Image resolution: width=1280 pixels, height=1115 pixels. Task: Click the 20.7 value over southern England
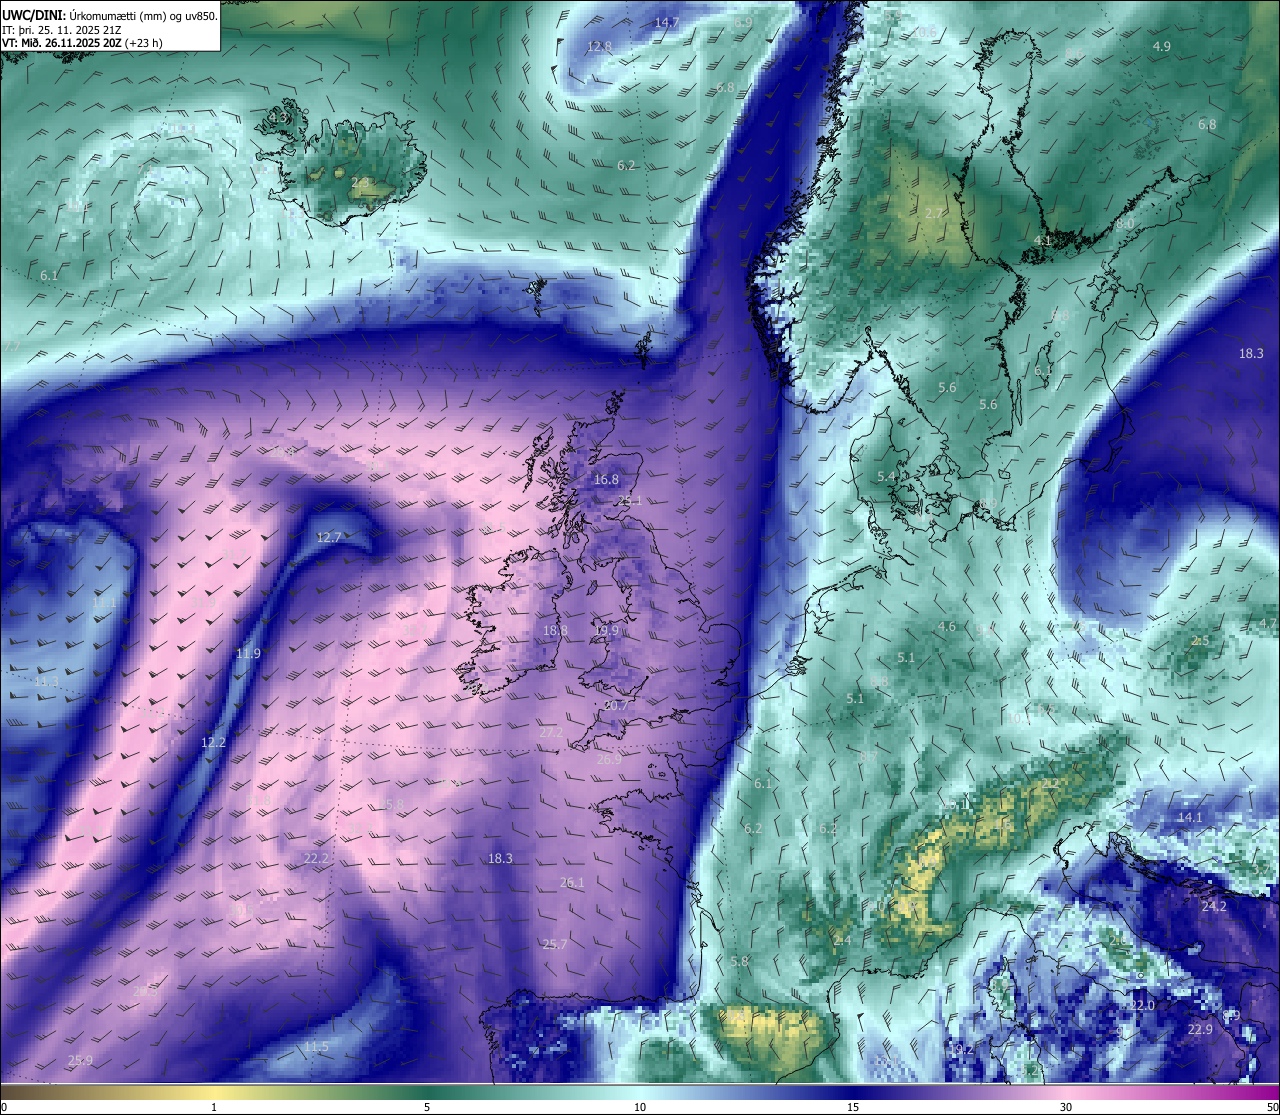pyautogui.click(x=617, y=706)
